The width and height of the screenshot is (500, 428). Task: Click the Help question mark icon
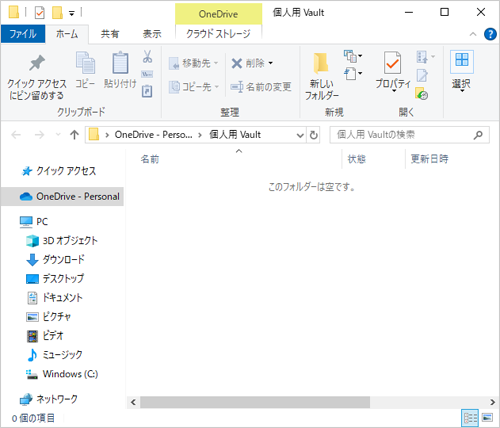(490, 34)
